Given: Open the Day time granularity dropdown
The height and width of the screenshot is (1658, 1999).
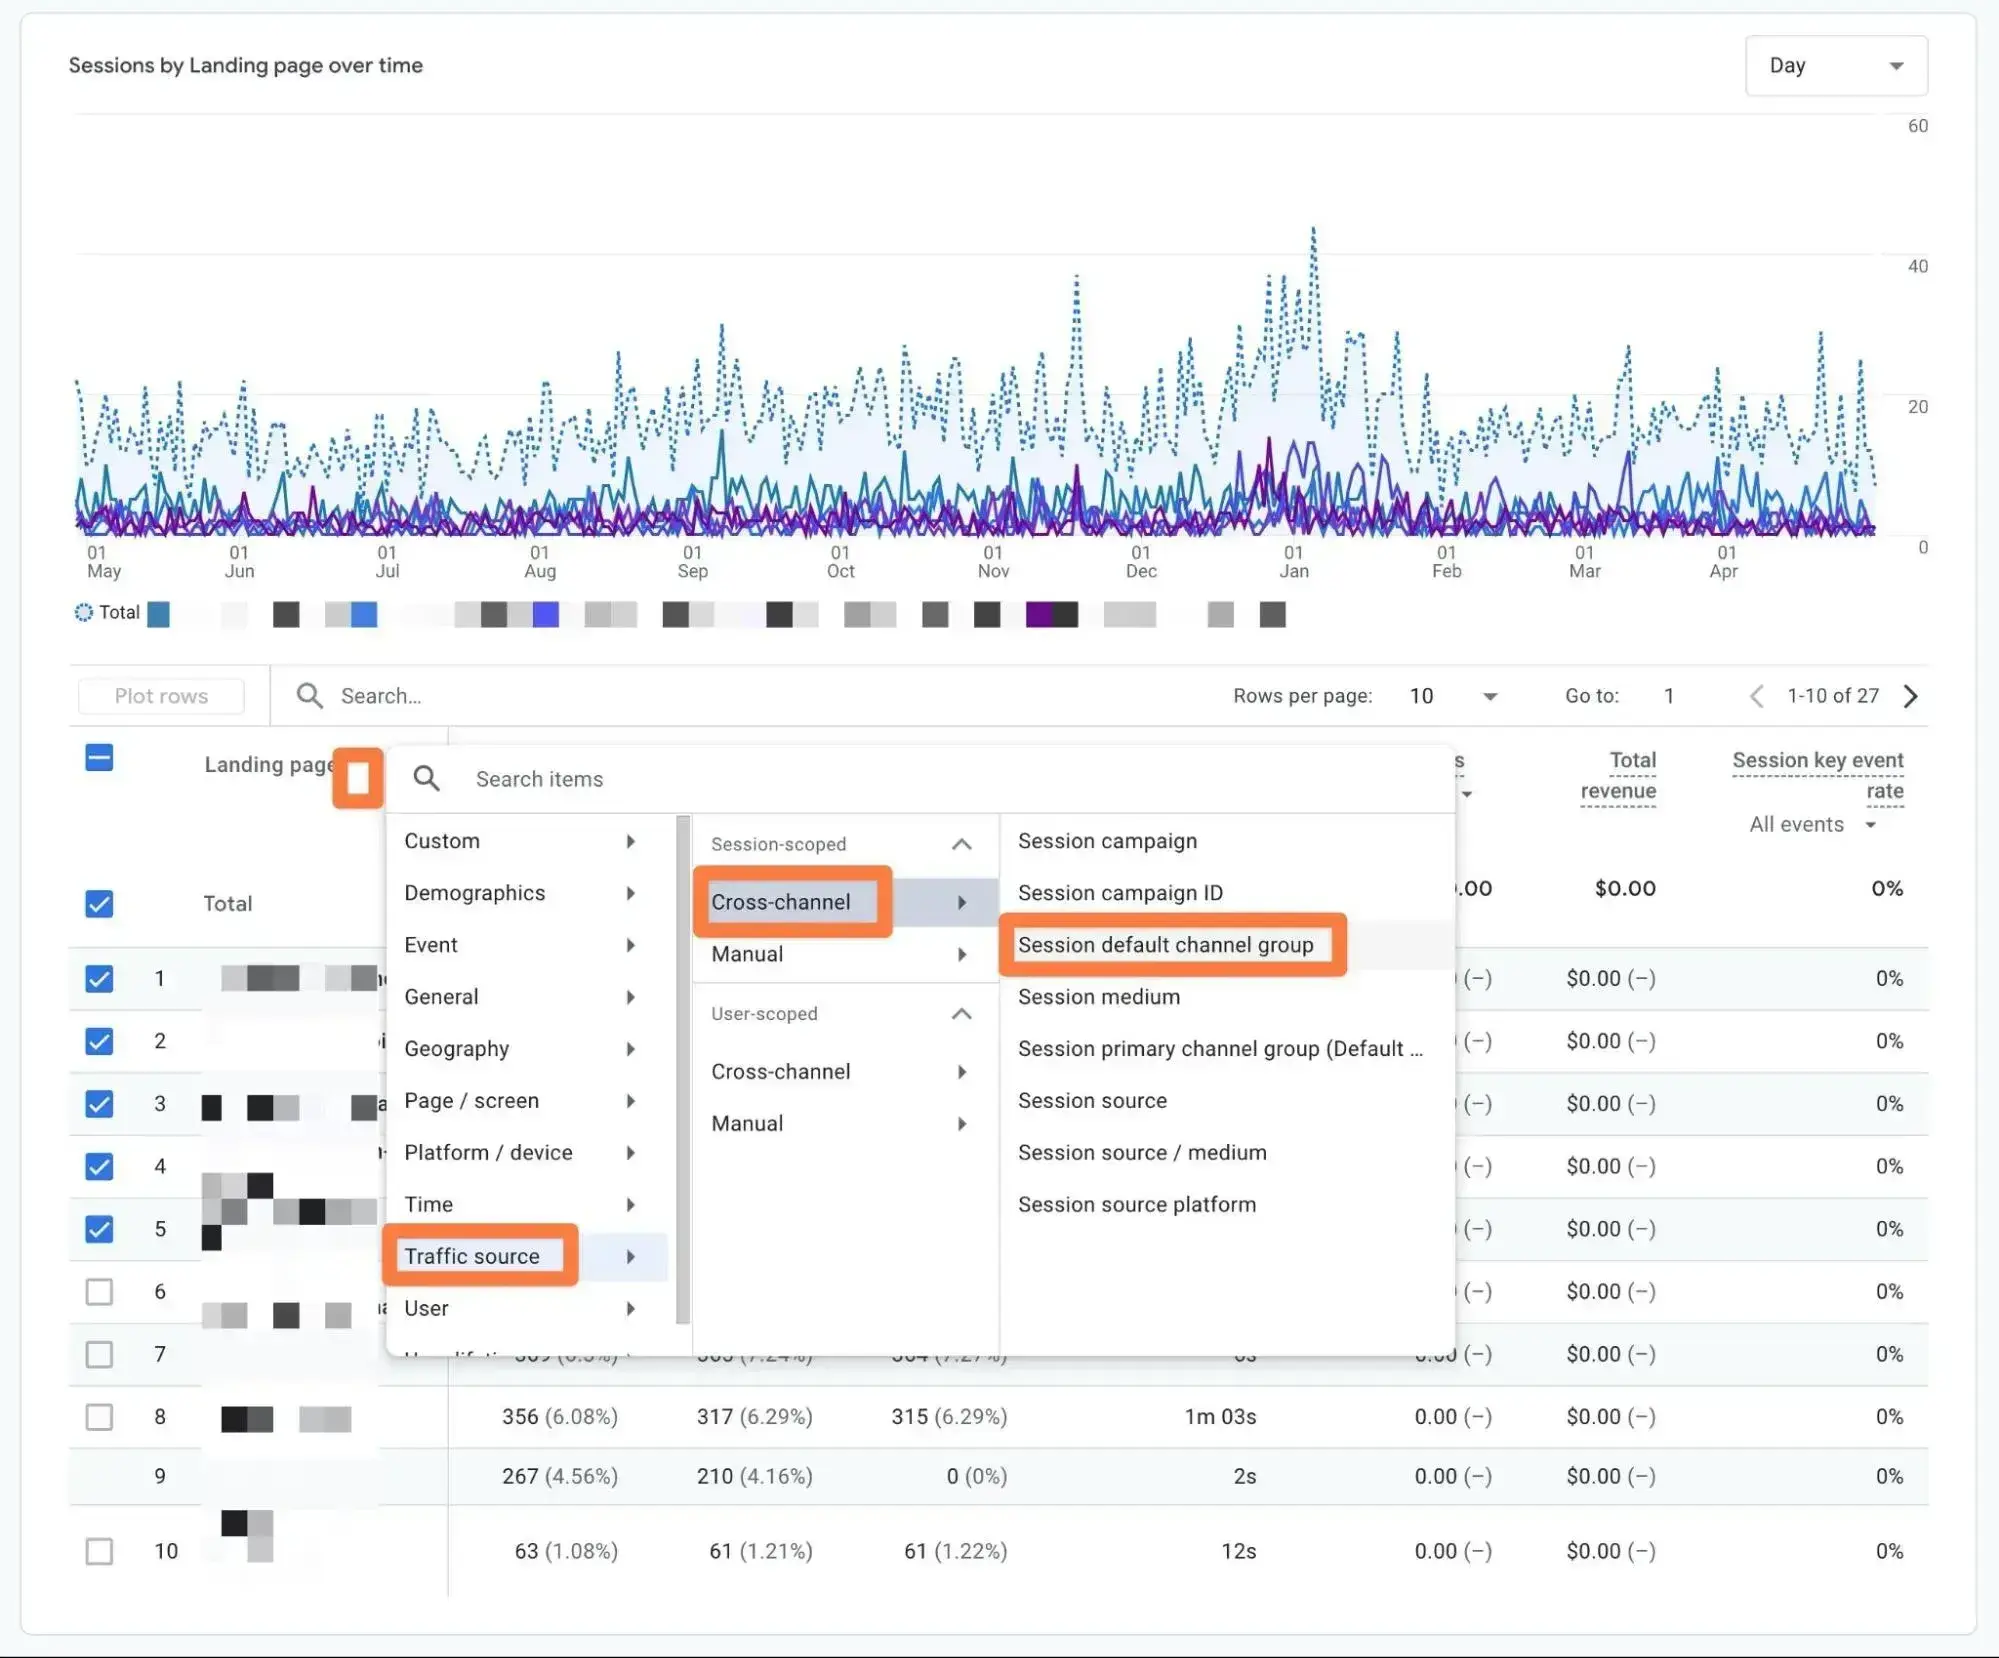Looking at the screenshot, I should 1835,65.
